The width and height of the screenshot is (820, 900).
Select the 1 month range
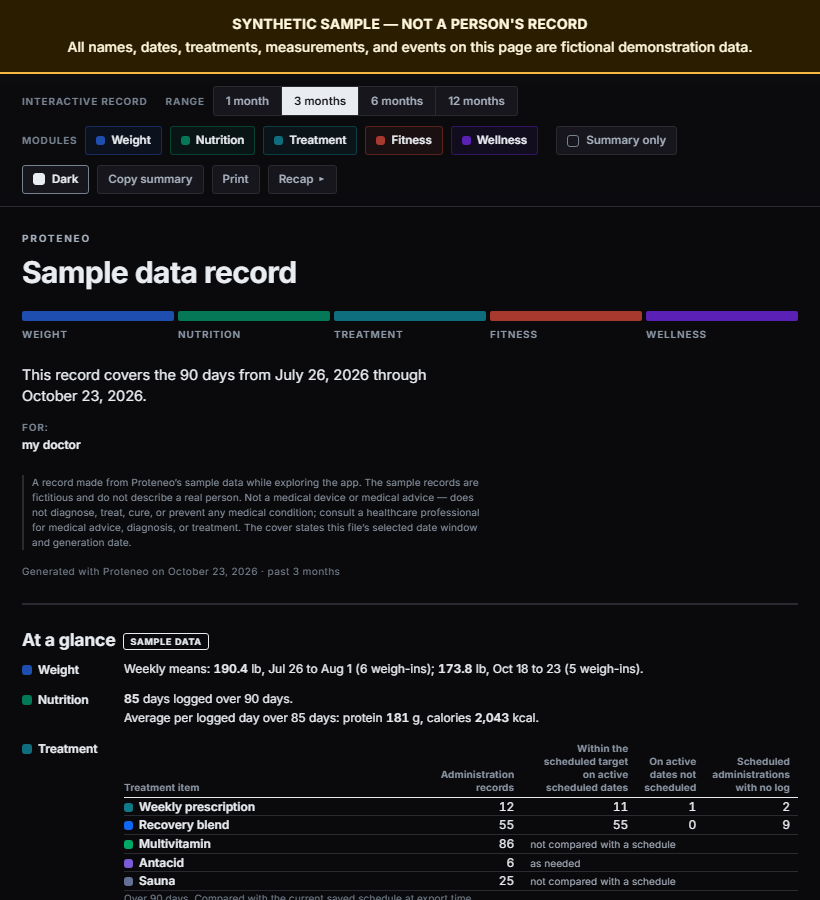(x=247, y=101)
